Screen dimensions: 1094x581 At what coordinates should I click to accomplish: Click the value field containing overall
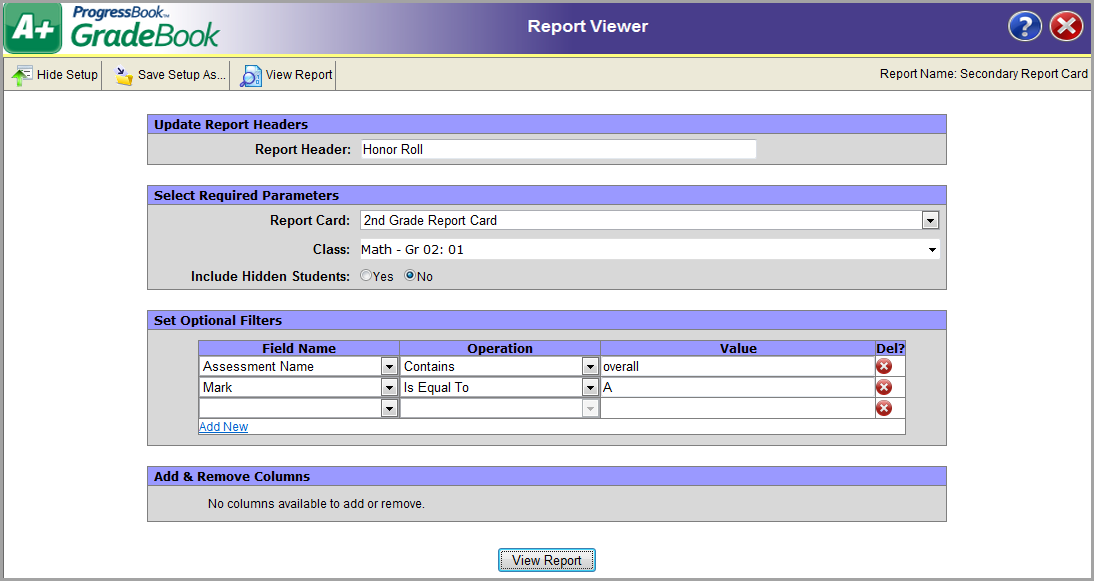click(737, 366)
